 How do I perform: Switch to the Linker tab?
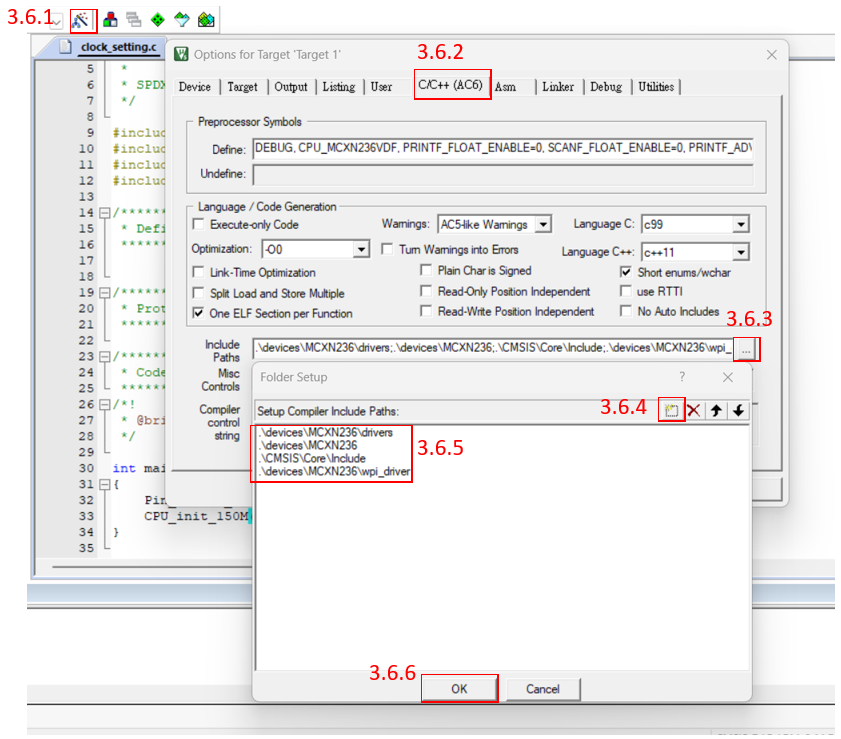pos(558,87)
